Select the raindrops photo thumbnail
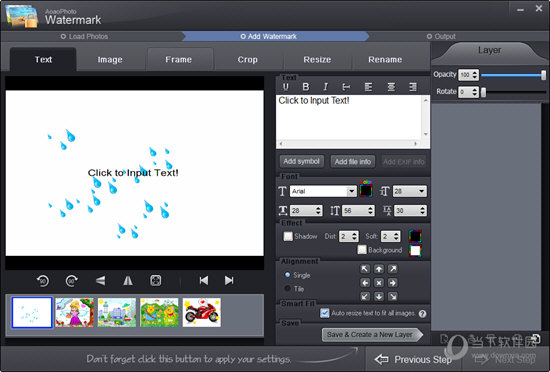 (32, 312)
